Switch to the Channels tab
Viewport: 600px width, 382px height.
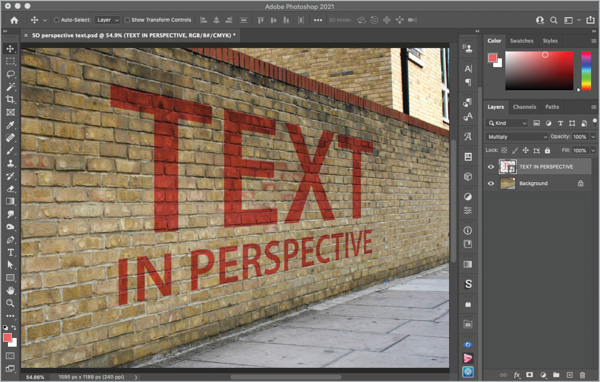coord(524,107)
